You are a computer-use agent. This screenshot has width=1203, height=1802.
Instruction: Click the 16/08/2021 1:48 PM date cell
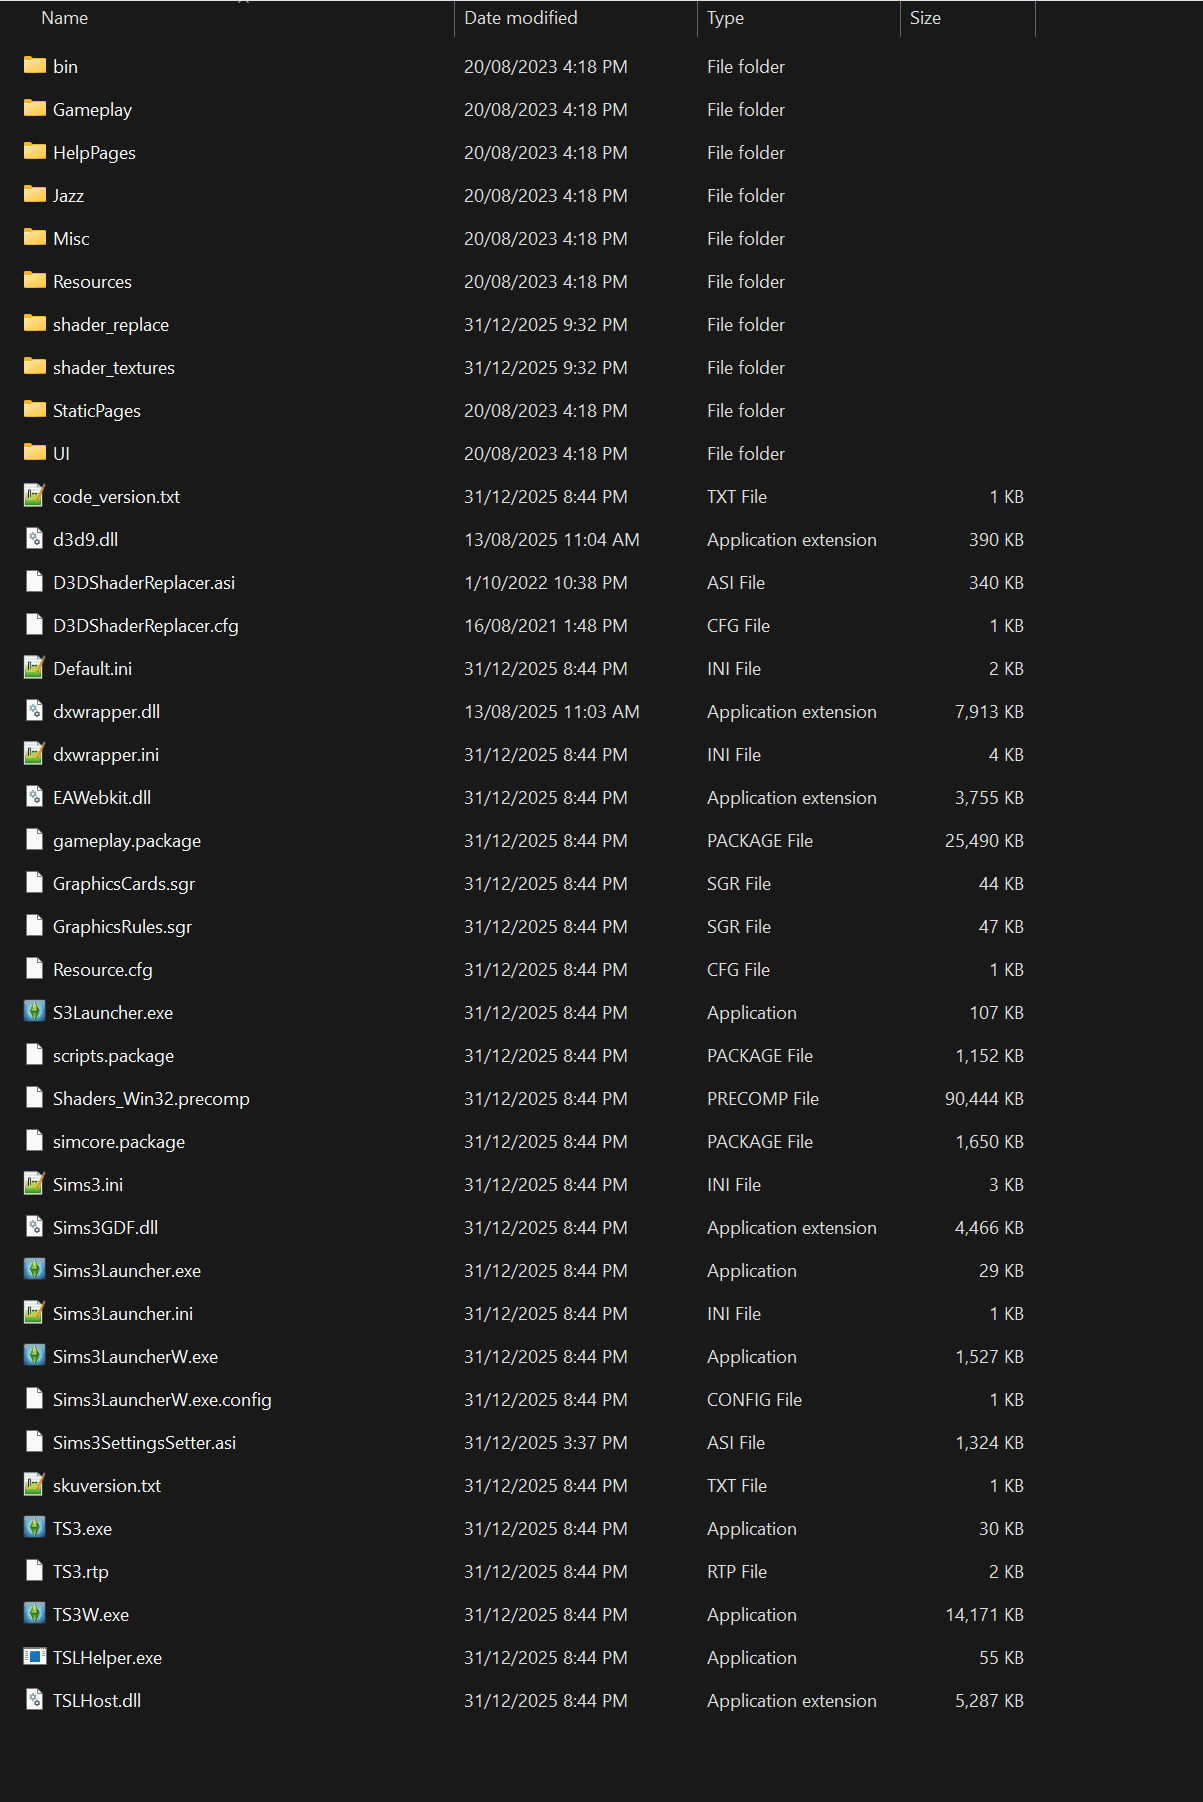[x=546, y=625]
